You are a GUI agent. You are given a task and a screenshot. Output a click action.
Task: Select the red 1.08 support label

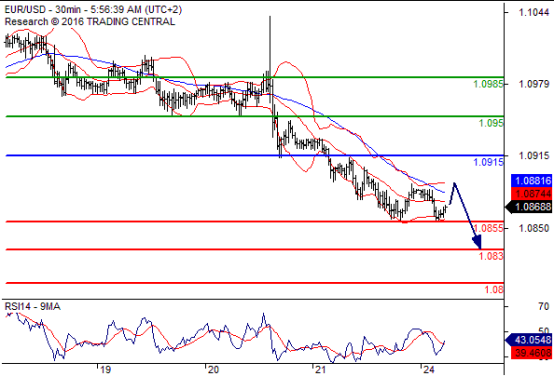coord(494,290)
